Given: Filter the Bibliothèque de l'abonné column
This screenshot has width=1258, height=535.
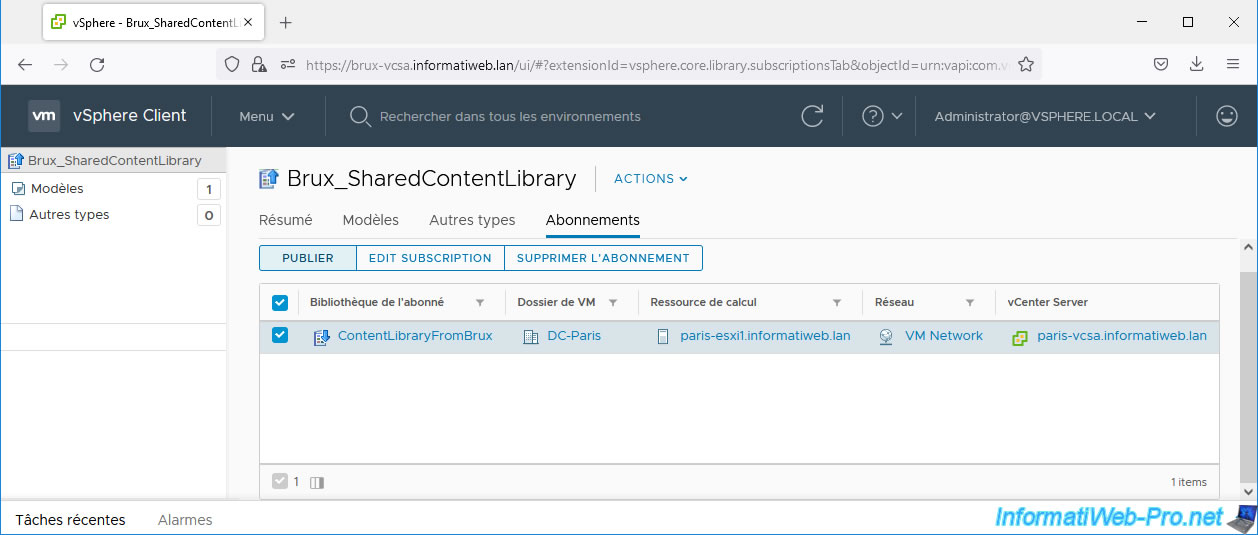Looking at the screenshot, I should click(480, 302).
